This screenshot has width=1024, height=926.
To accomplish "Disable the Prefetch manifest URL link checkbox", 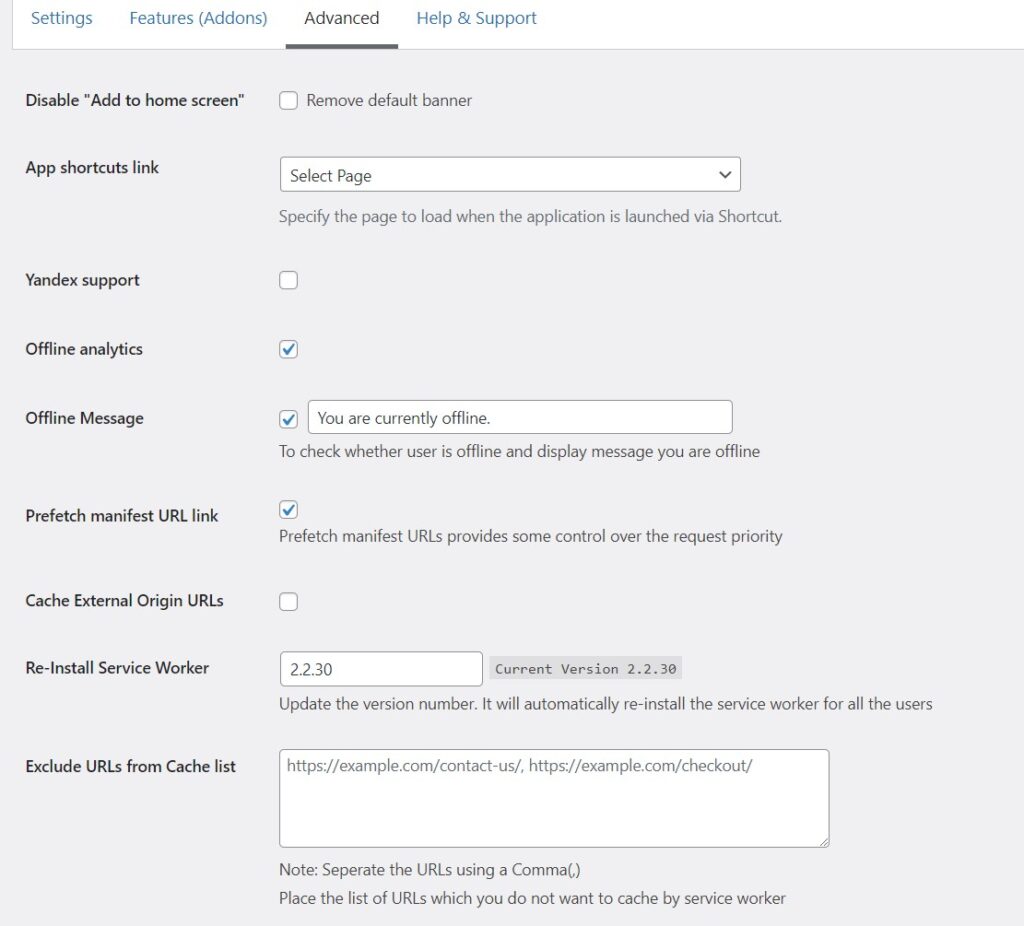I will pos(289,510).
